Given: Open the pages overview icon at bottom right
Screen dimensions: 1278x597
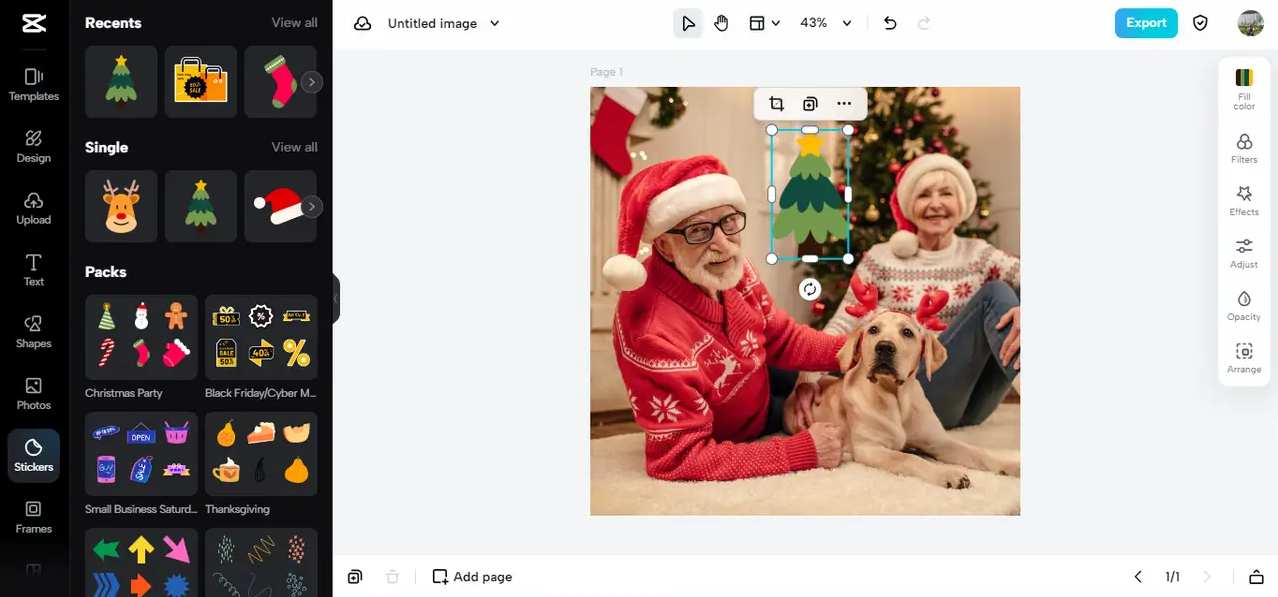Looking at the screenshot, I should click(x=1256, y=577).
